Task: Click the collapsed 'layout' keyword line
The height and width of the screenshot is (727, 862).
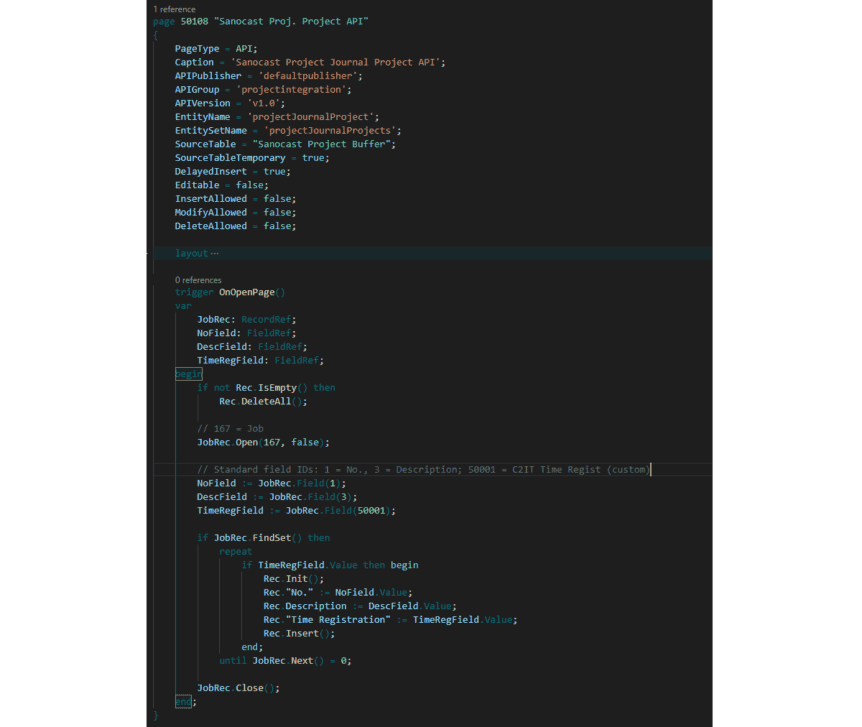Action: [x=191, y=254]
